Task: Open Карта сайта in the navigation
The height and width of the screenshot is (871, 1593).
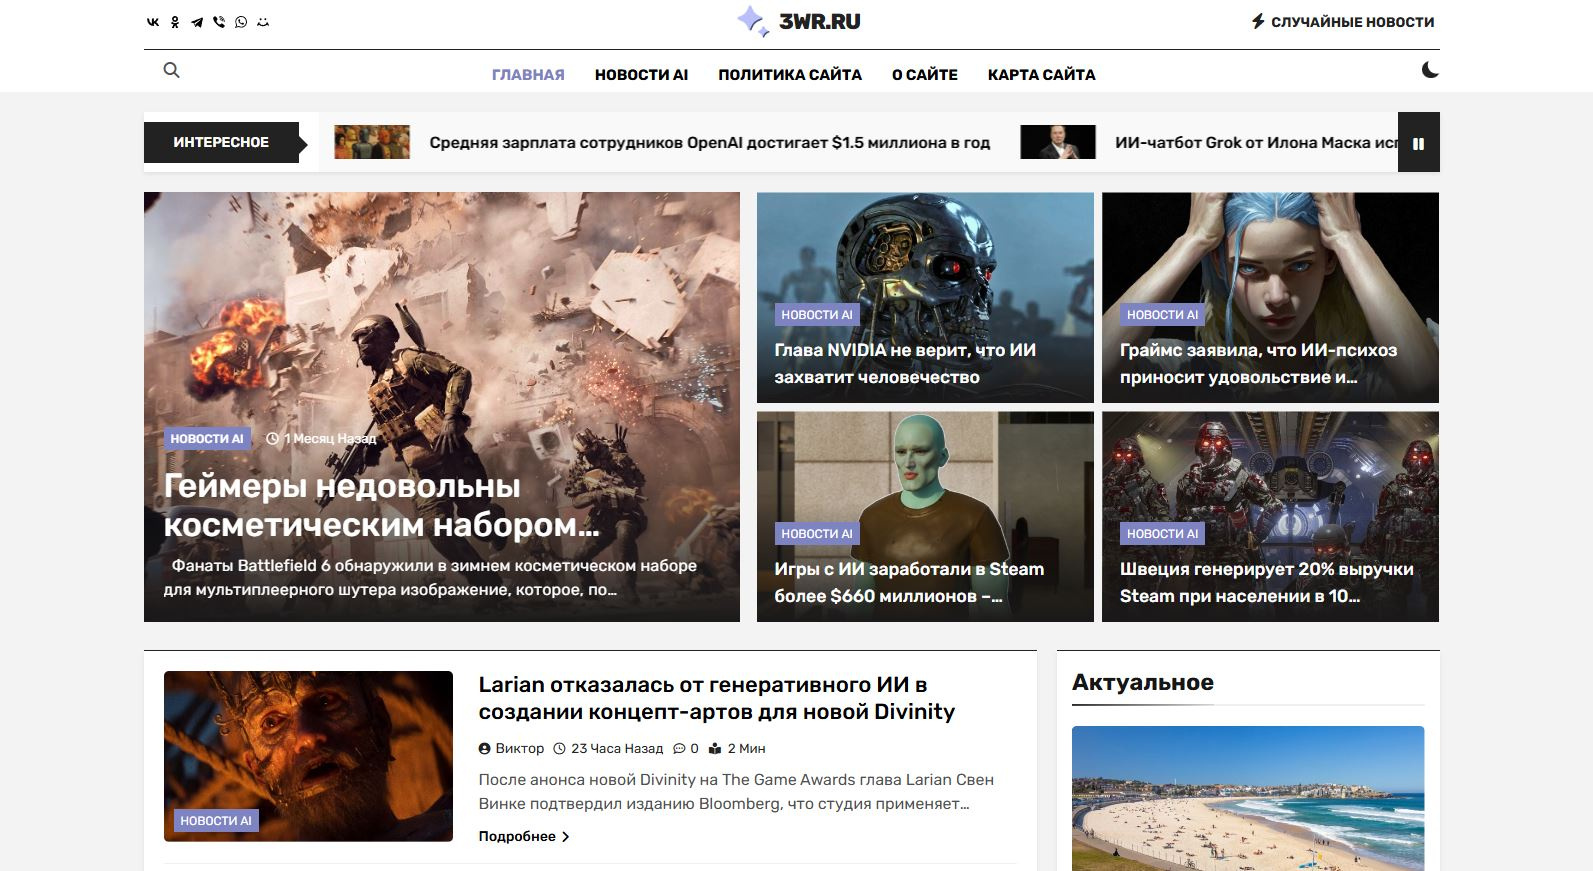Action: (x=1041, y=75)
